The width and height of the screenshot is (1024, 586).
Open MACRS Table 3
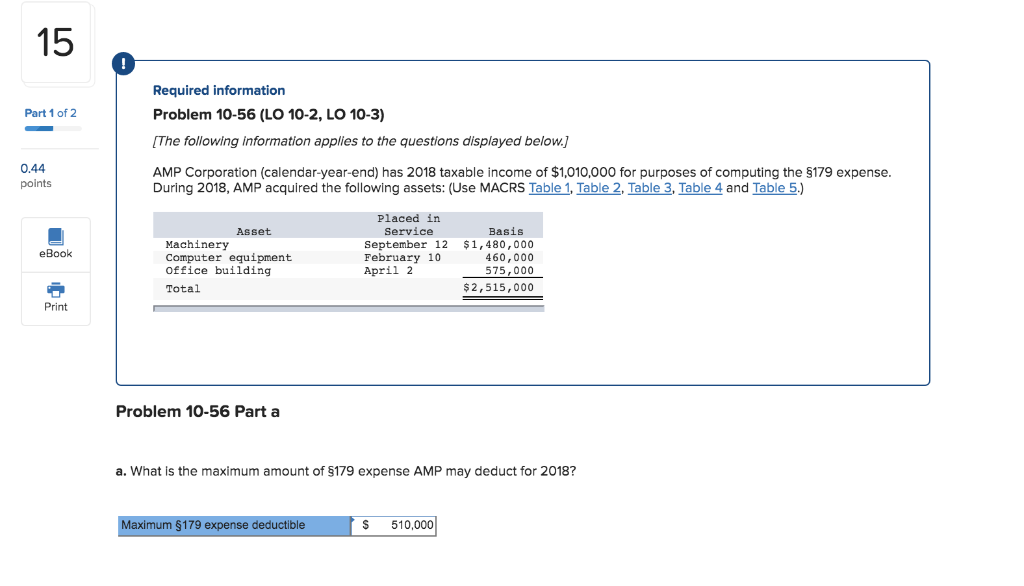pyautogui.click(x=649, y=187)
